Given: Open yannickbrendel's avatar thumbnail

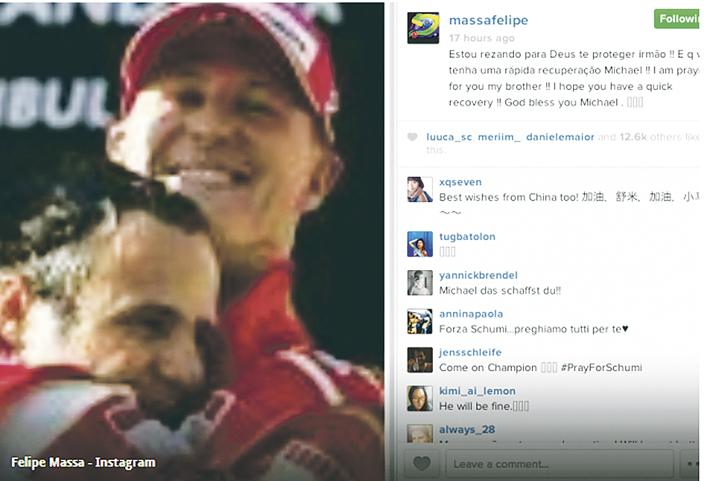Looking at the screenshot, I should pos(419,283).
